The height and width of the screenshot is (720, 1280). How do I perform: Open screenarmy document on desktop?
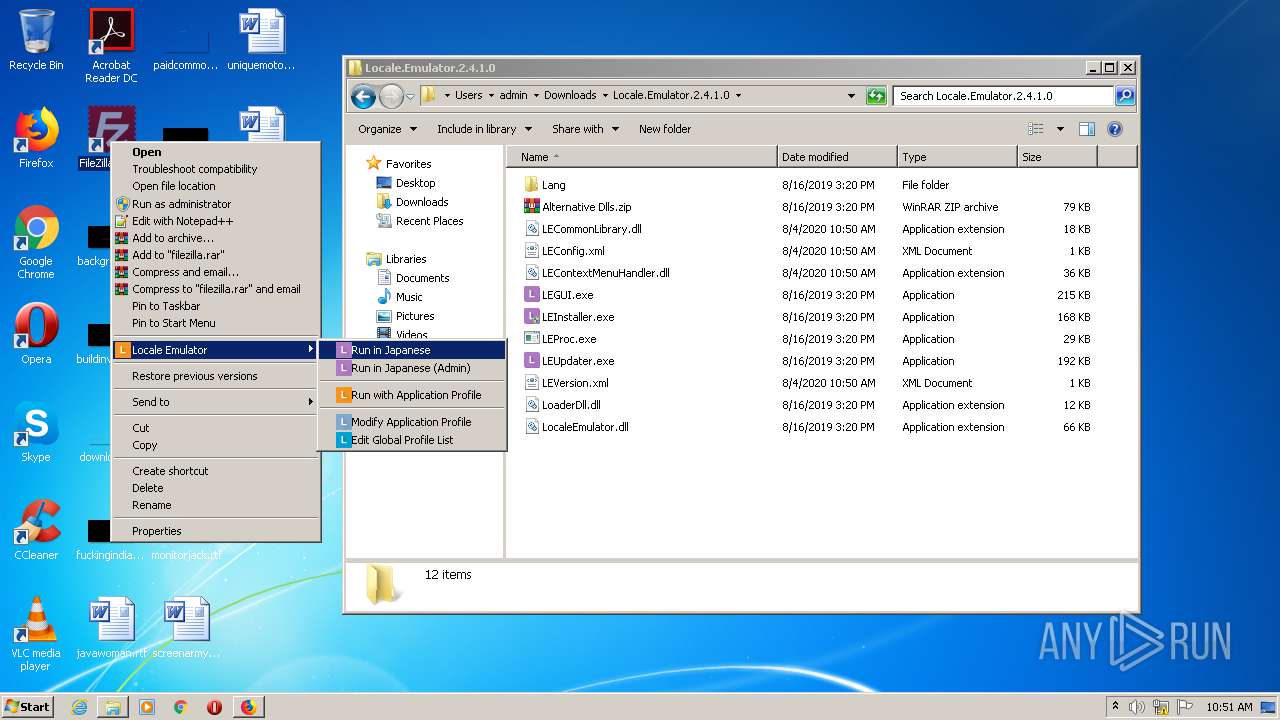[186, 628]
